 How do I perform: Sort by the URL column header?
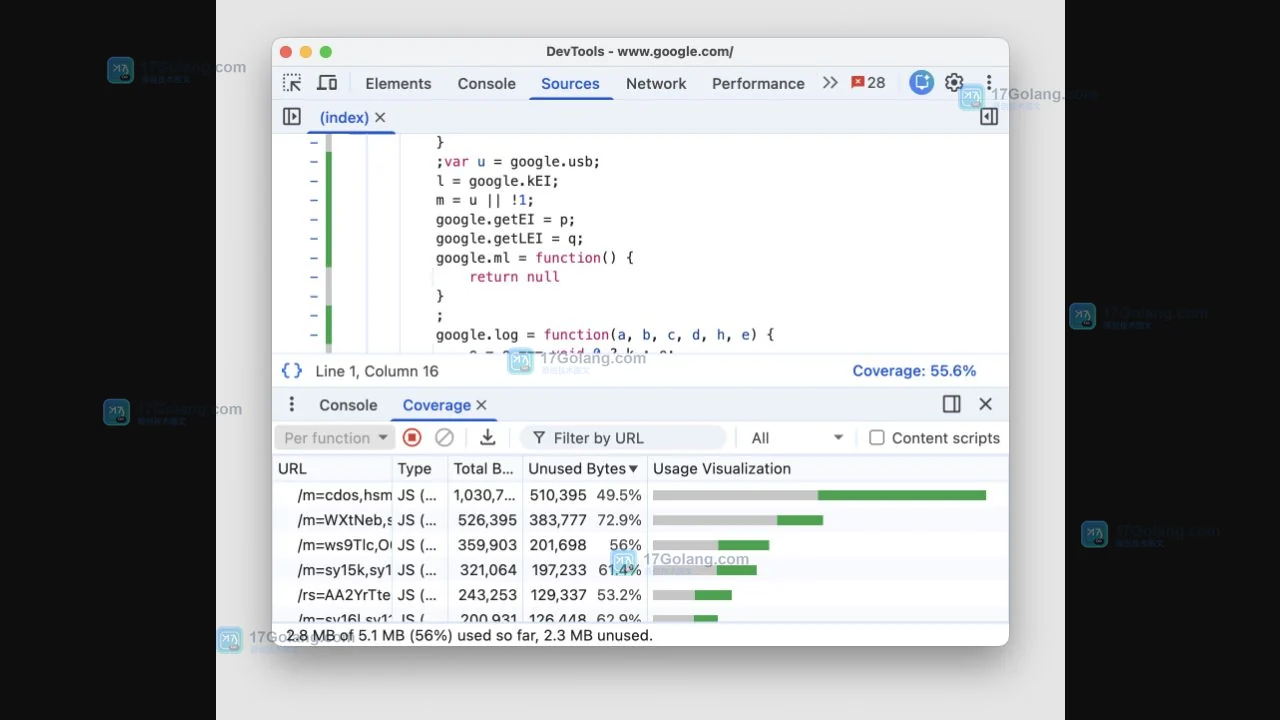pyautogui.click(x=333, y=469)
